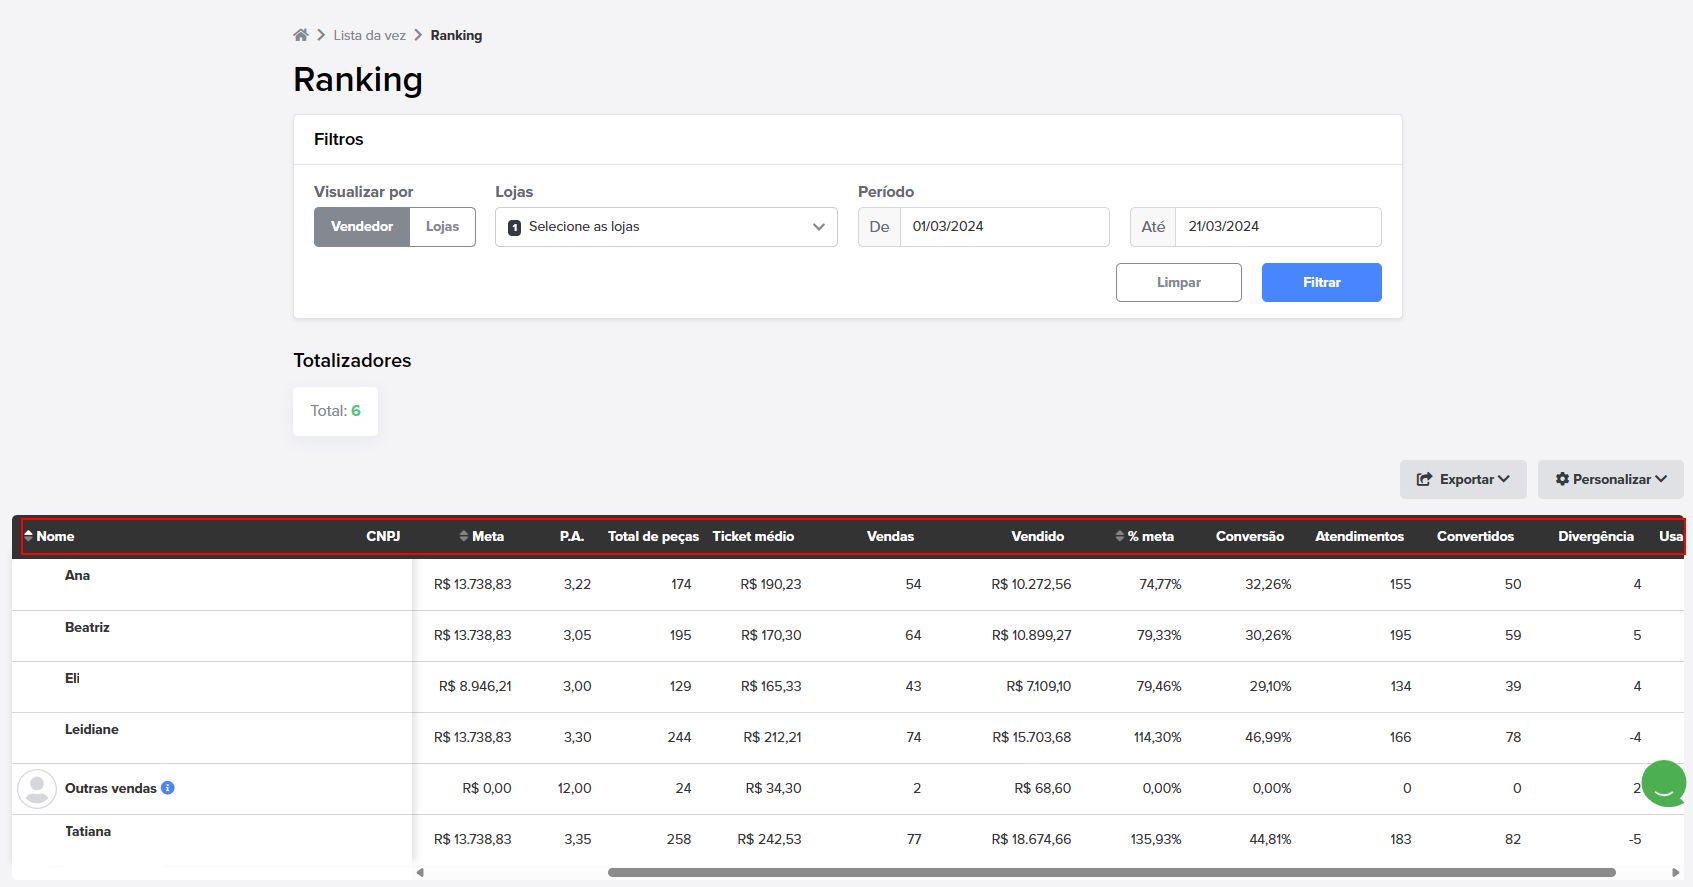The height and width of the screenshot is (887, 1693).
Task: Click Leidiane's atendimentos value 166
Action: pos(1400,737)
